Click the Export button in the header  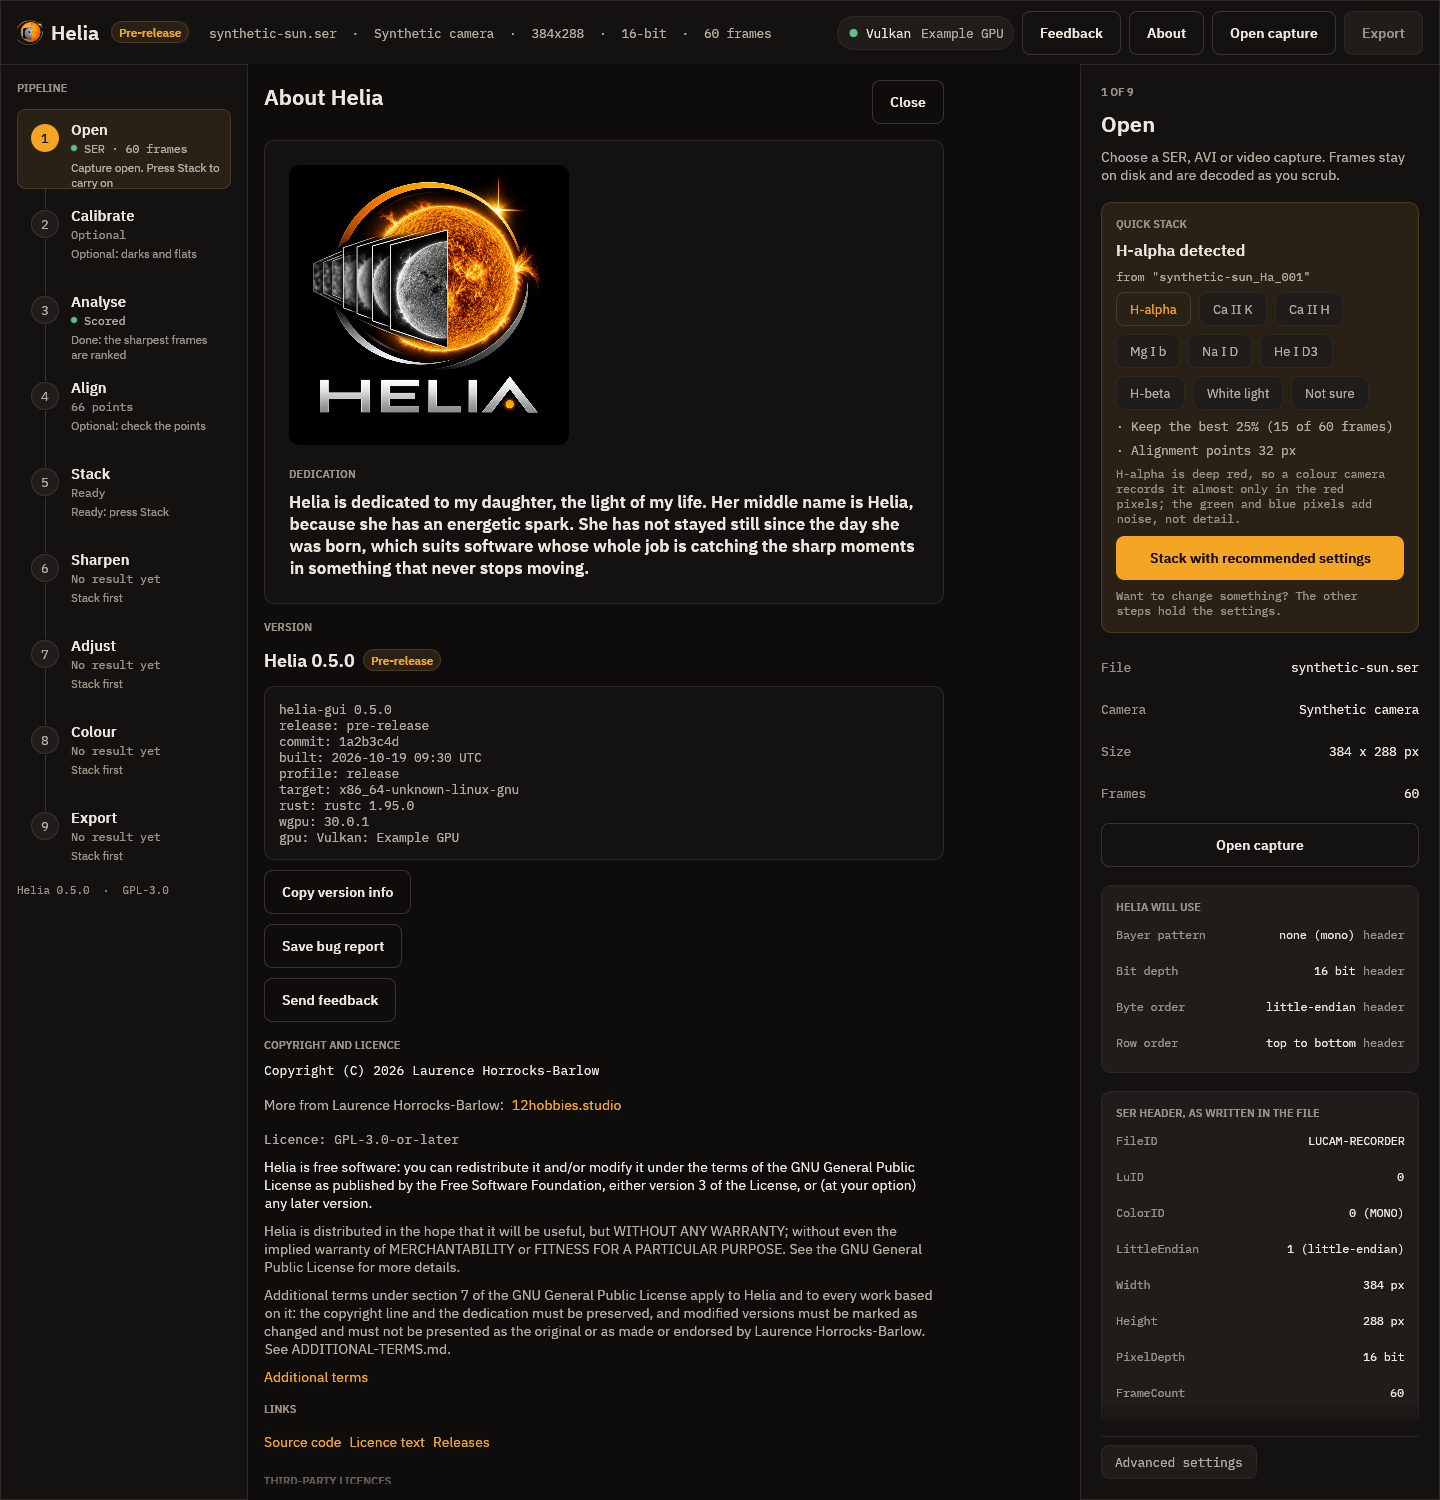point(1383,33)
